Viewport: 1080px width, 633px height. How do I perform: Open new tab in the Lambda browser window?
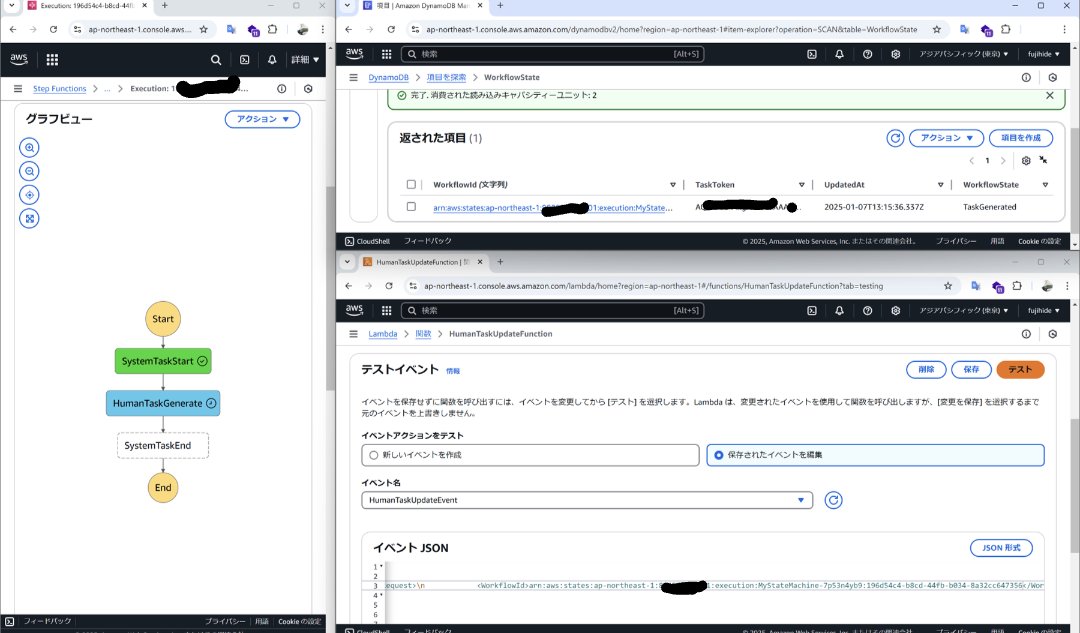click(500, 262)
